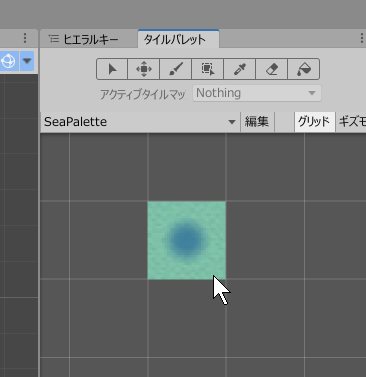Select the sea tile in the palette
The height and width of the screenshot is (377, 366).
(187, 240)
